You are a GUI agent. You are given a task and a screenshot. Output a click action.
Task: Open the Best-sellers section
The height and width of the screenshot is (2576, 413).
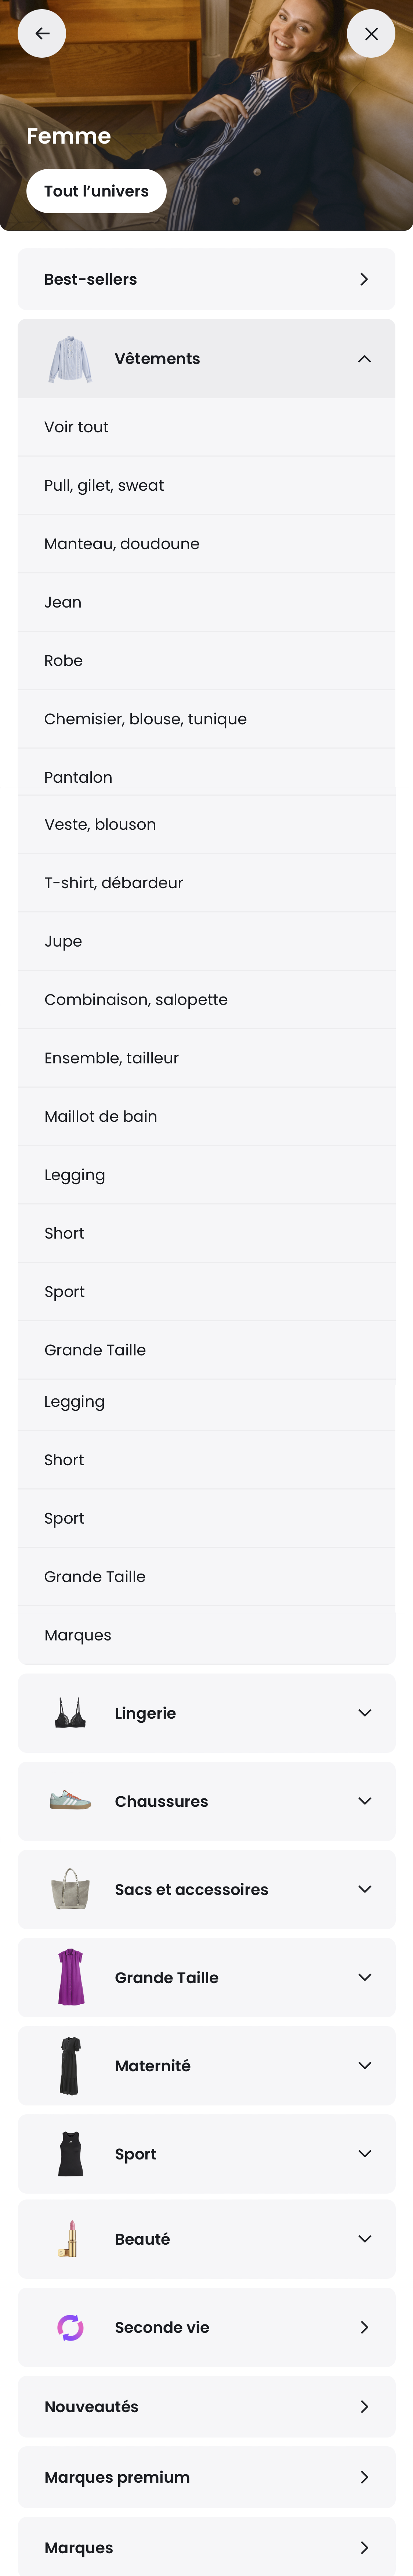click(206, 279)
